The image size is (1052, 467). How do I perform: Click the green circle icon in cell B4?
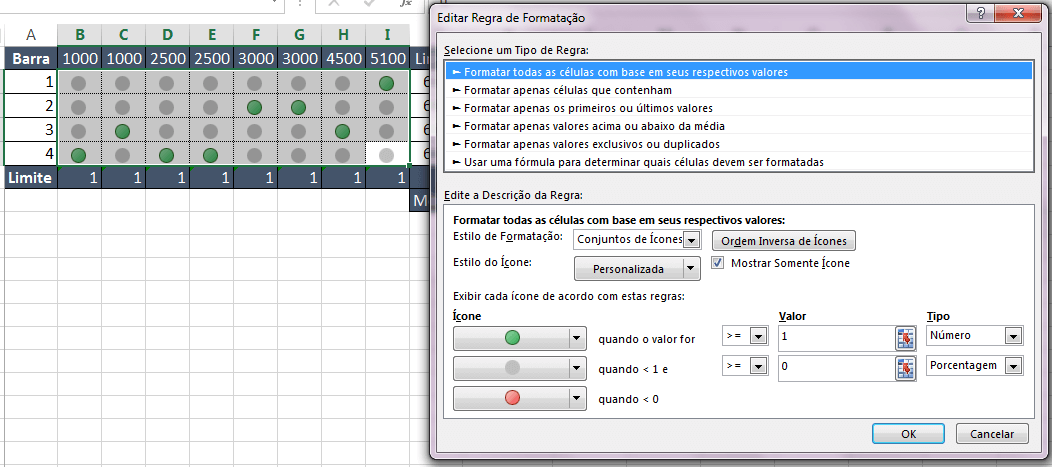tap(79, 155)
